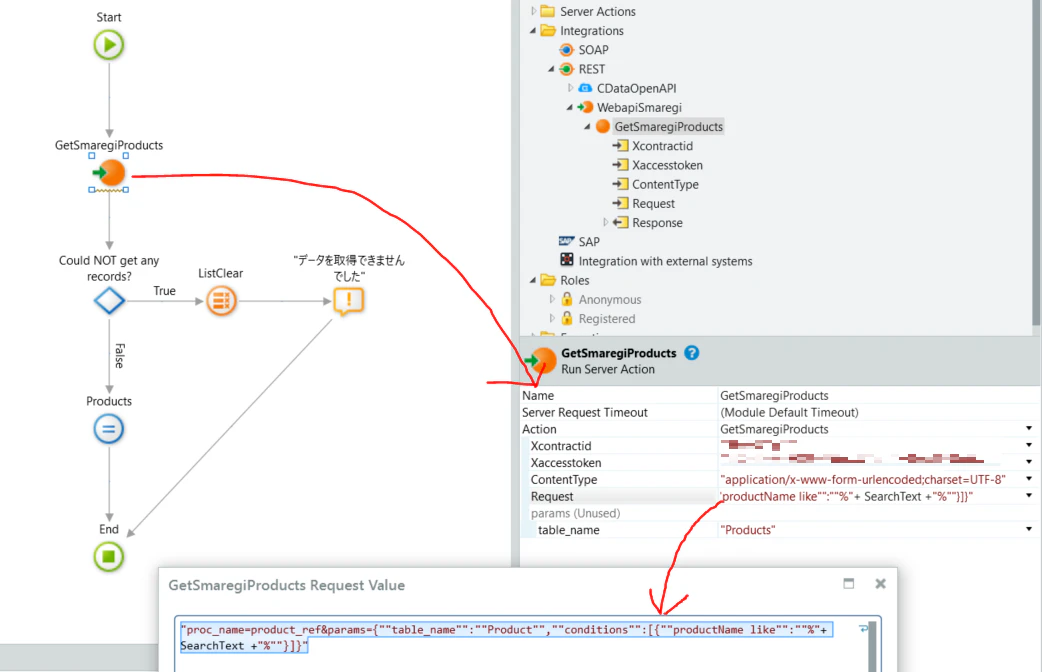This screenshot has width=1042, height=672.
Task: Select the exclamation message feedback node
Action: coord(349,301)
